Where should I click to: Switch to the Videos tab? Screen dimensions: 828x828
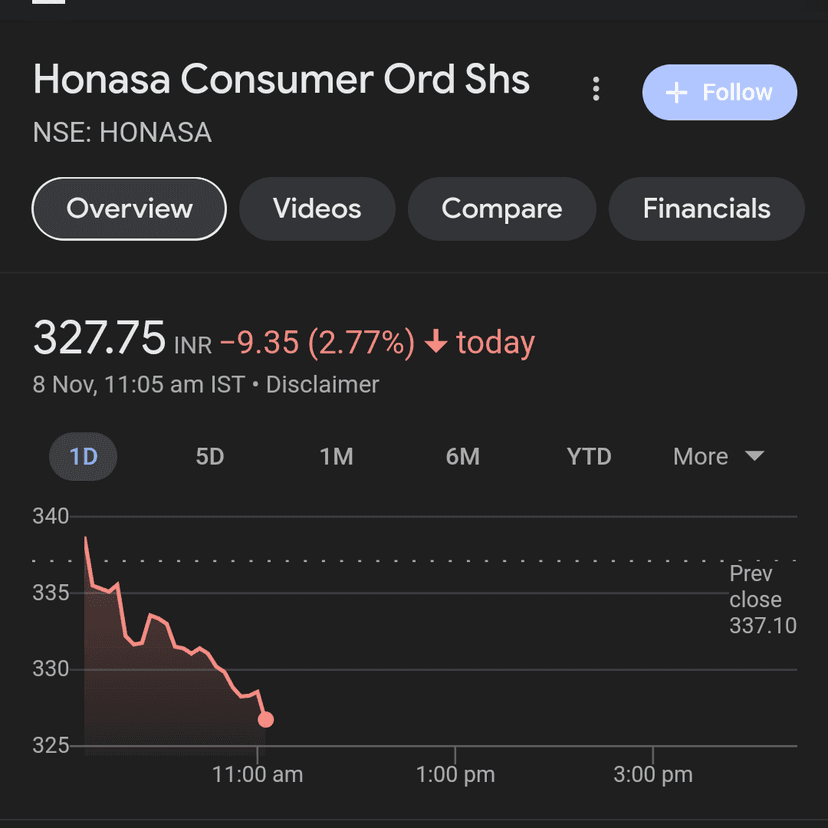[317, 209]
